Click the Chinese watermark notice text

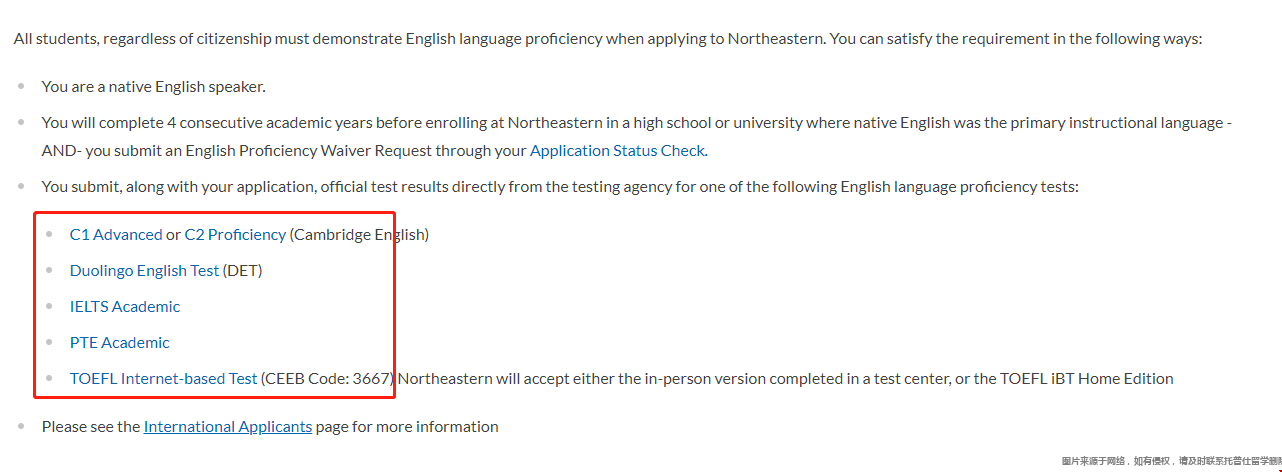tap(1171, 461)
